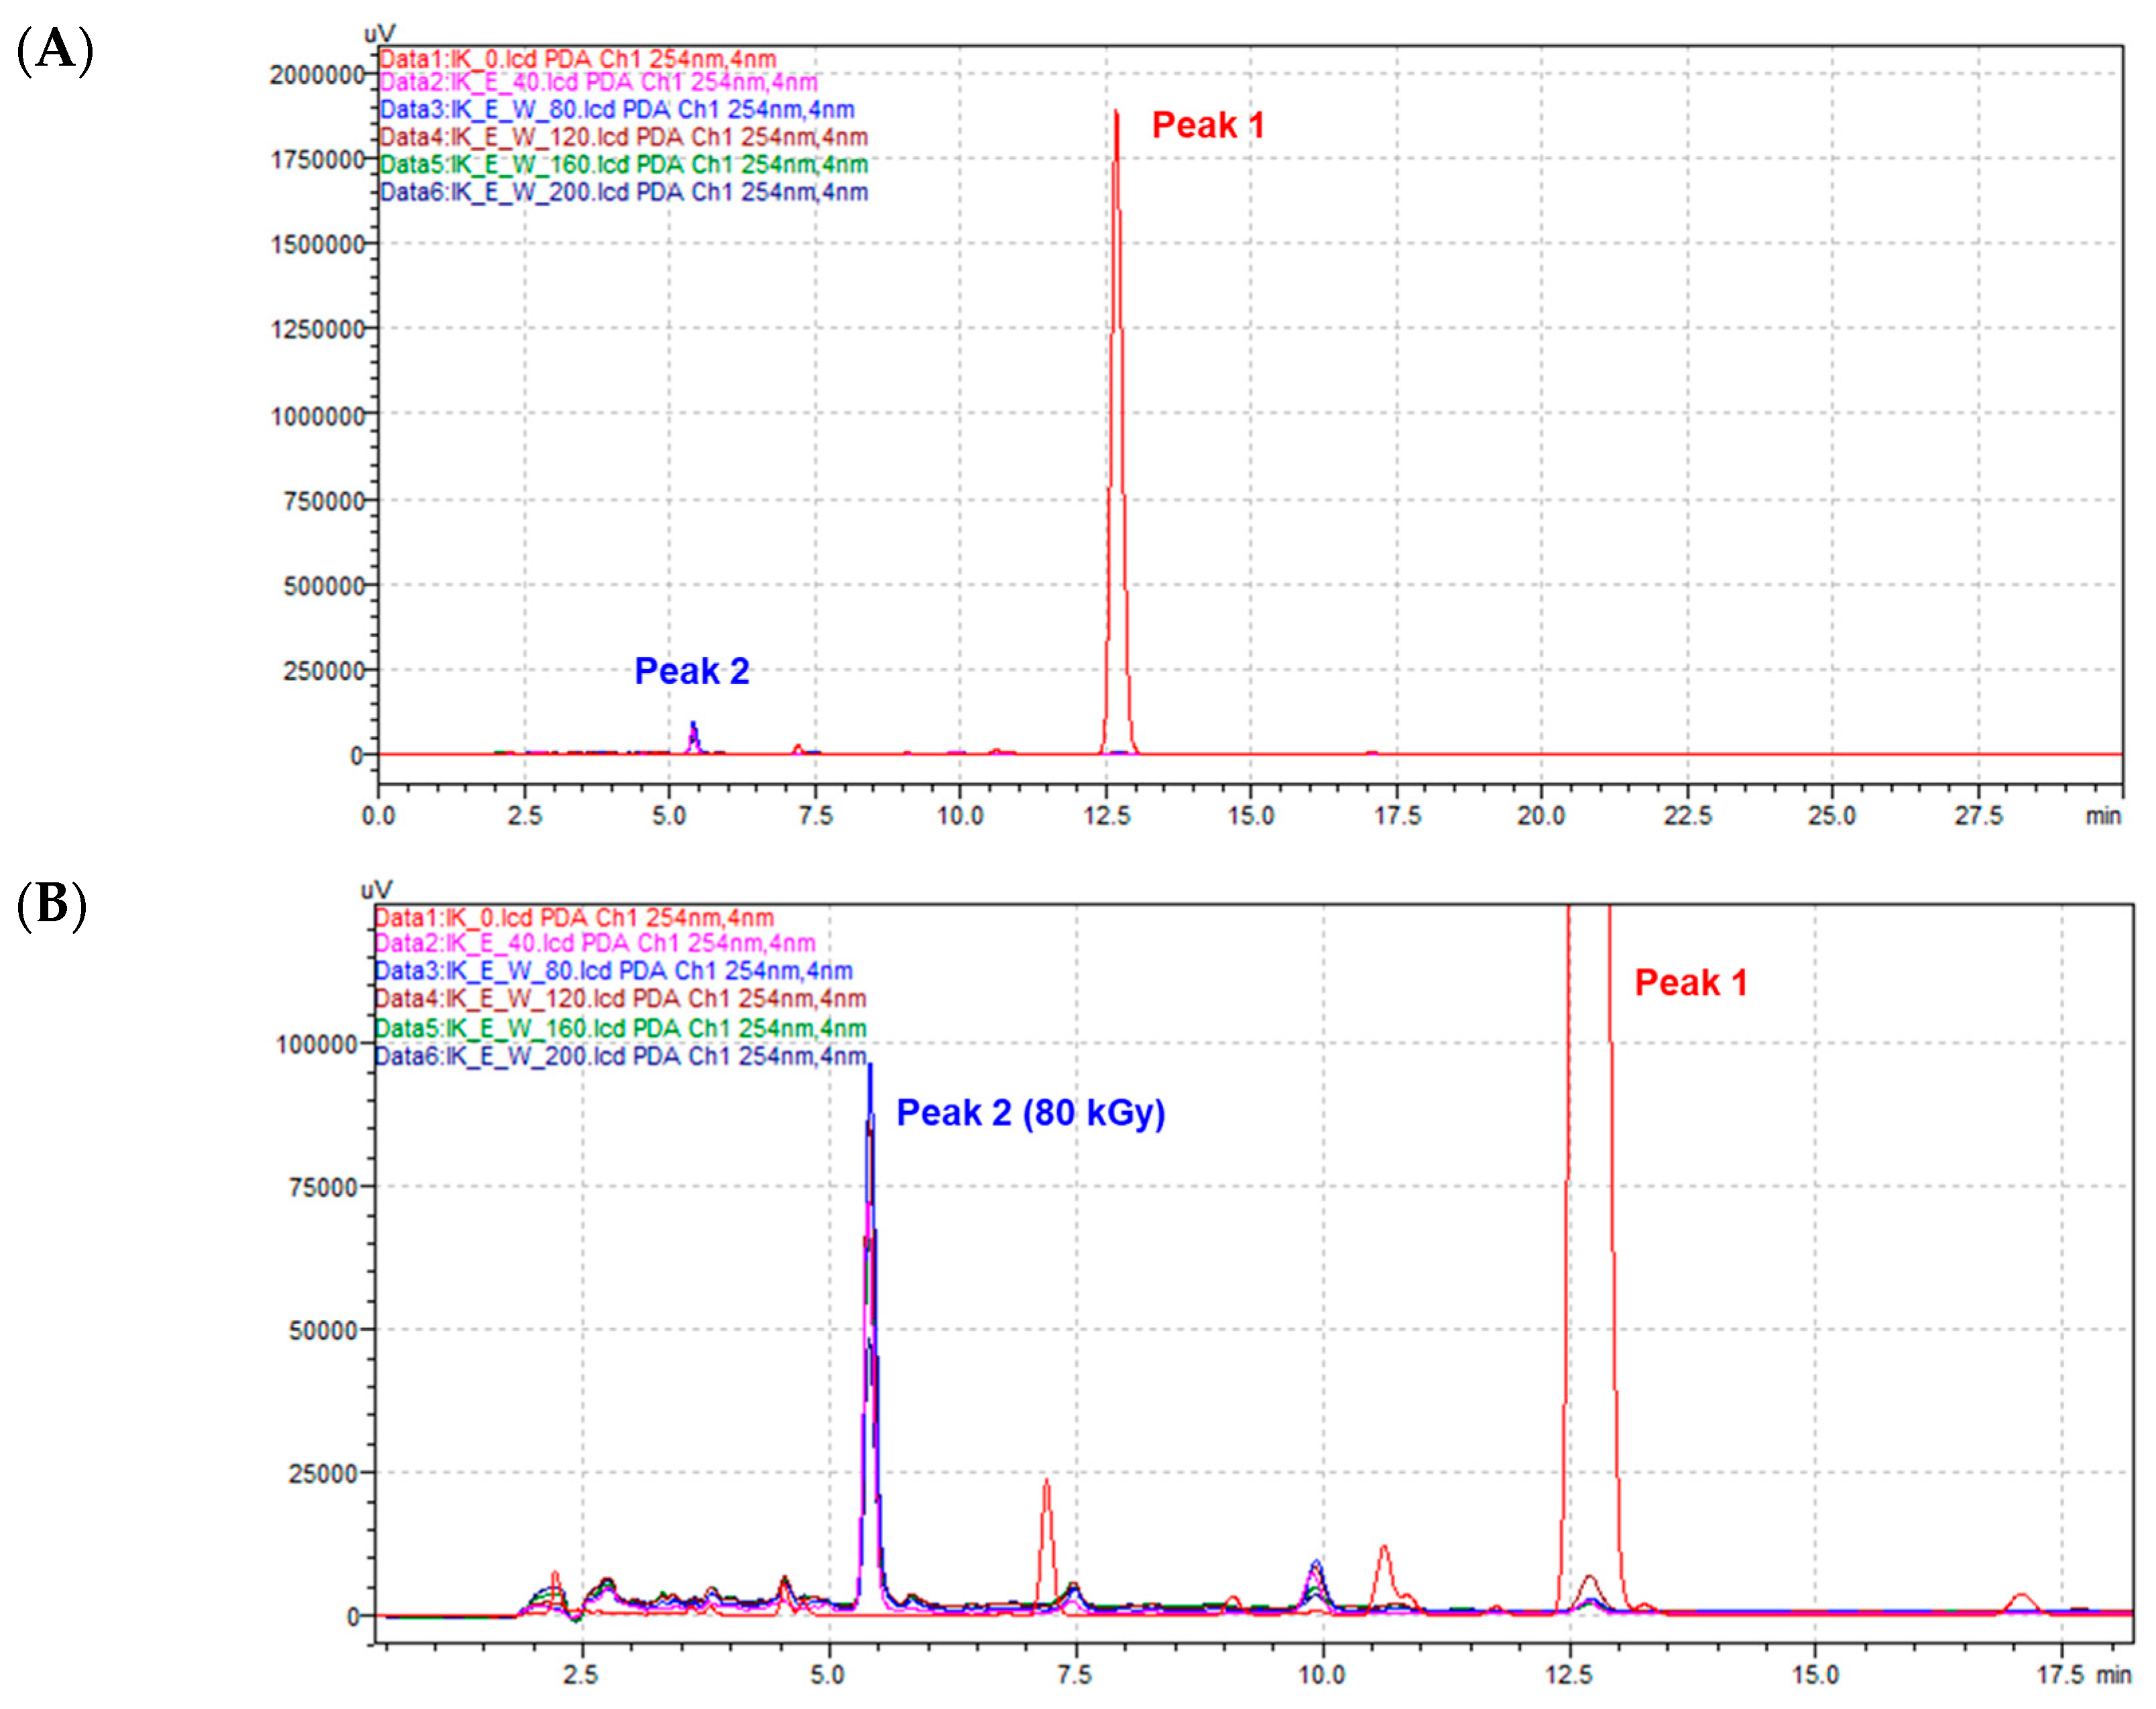Click the 2000000 y-axis label in chart A
This screenshot has height=1709, width=2156.
pyautogui.click(x=316, y=75)
